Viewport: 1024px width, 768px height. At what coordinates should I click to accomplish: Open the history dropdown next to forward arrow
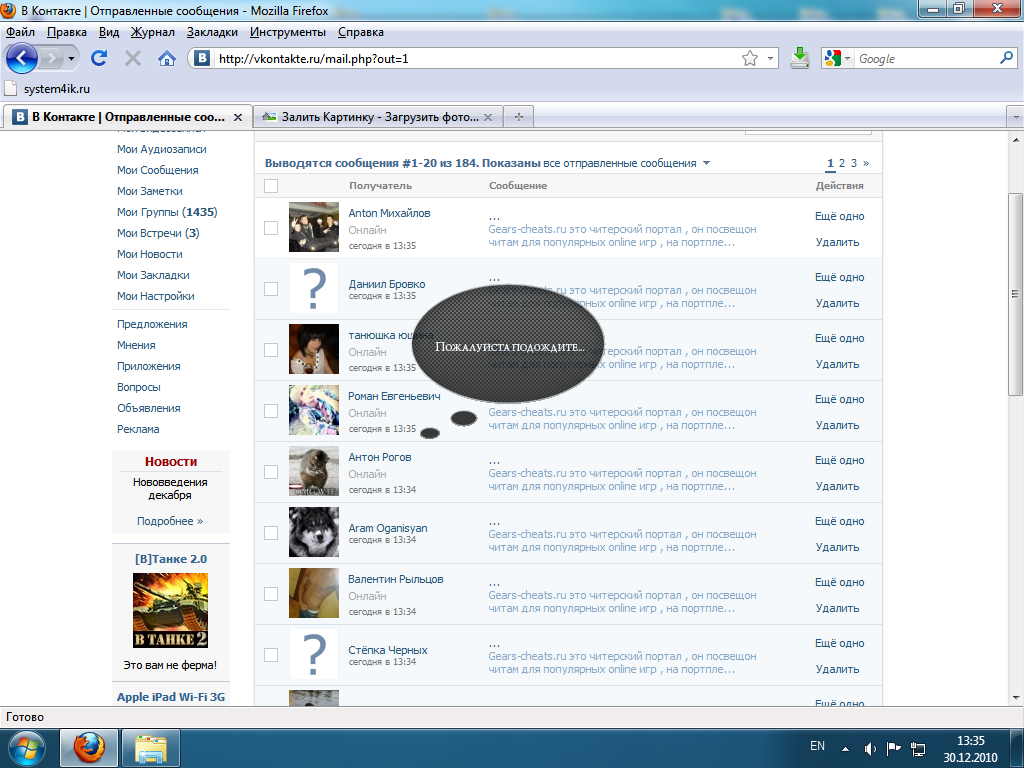click(71, 59)
